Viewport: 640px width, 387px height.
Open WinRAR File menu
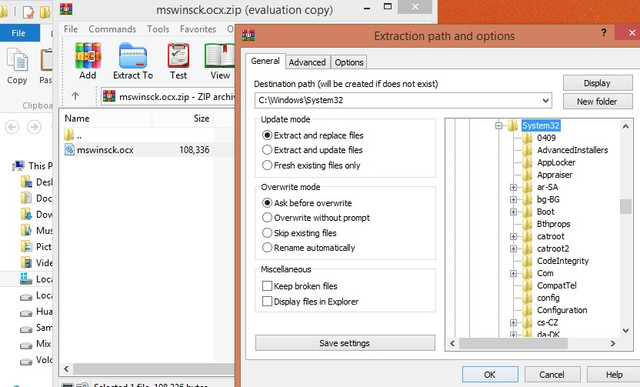[x=71, y=29]
